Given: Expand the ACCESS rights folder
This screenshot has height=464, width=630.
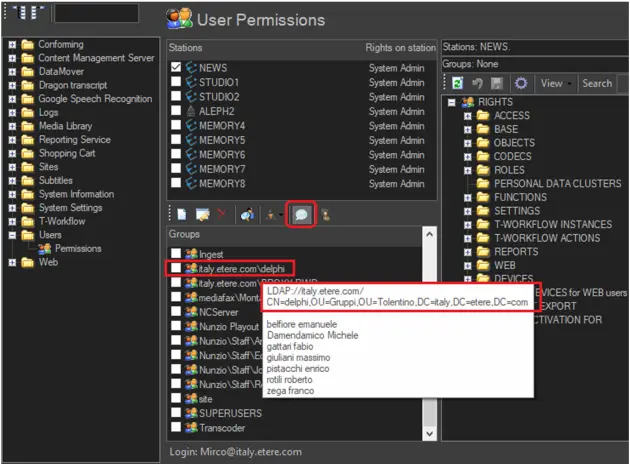Looking at the screenshot, I should coord(467,116).
